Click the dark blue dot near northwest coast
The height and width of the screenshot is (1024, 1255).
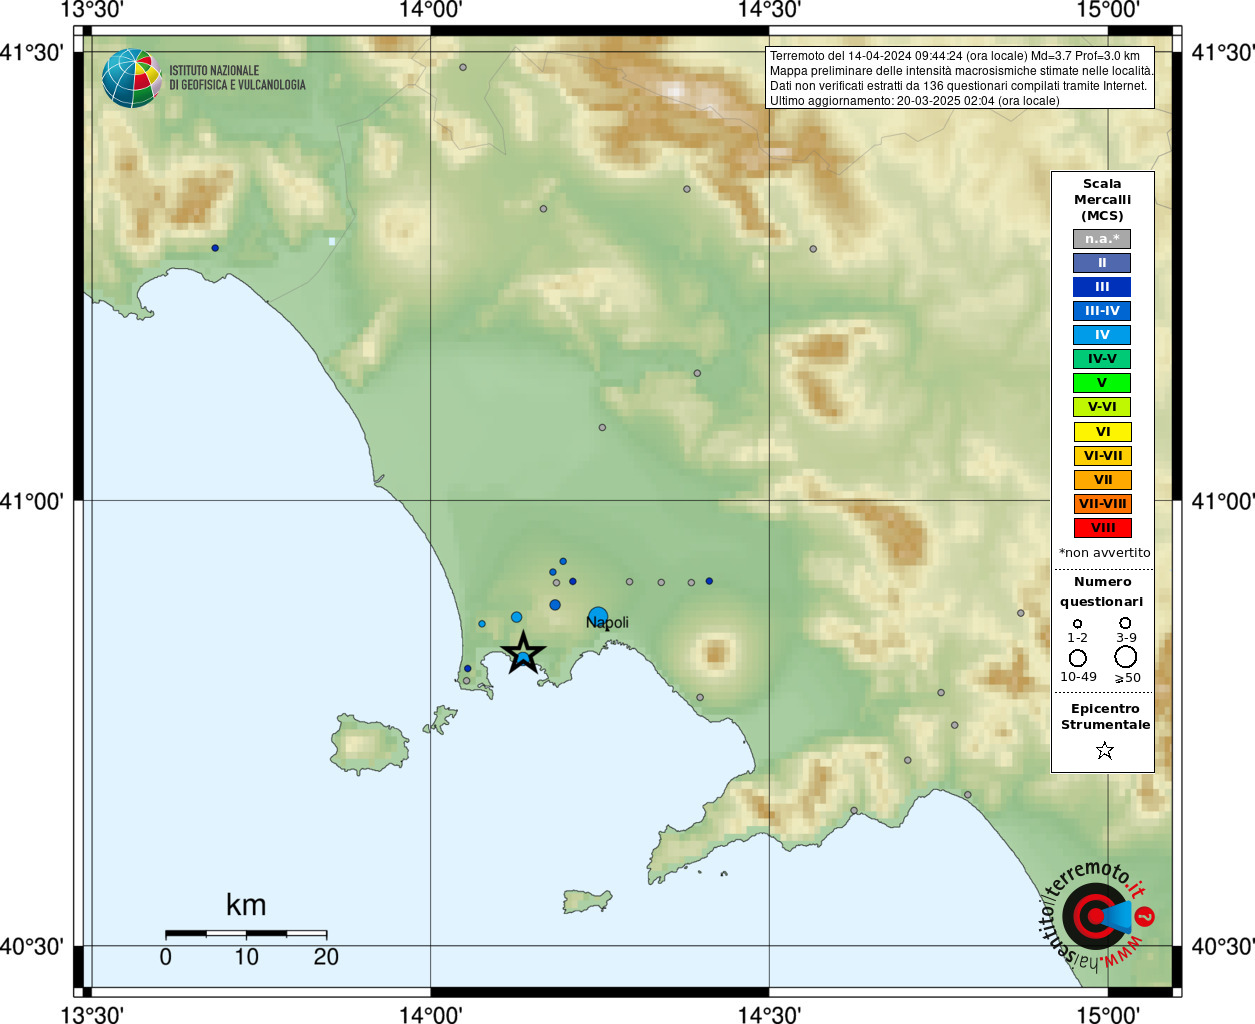215,248
